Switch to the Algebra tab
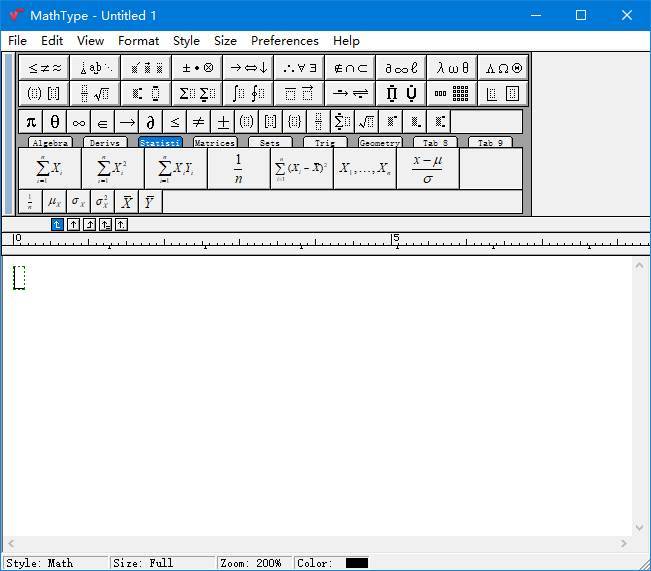The height and width of the screenshot is (571, 651). [50, 142]
